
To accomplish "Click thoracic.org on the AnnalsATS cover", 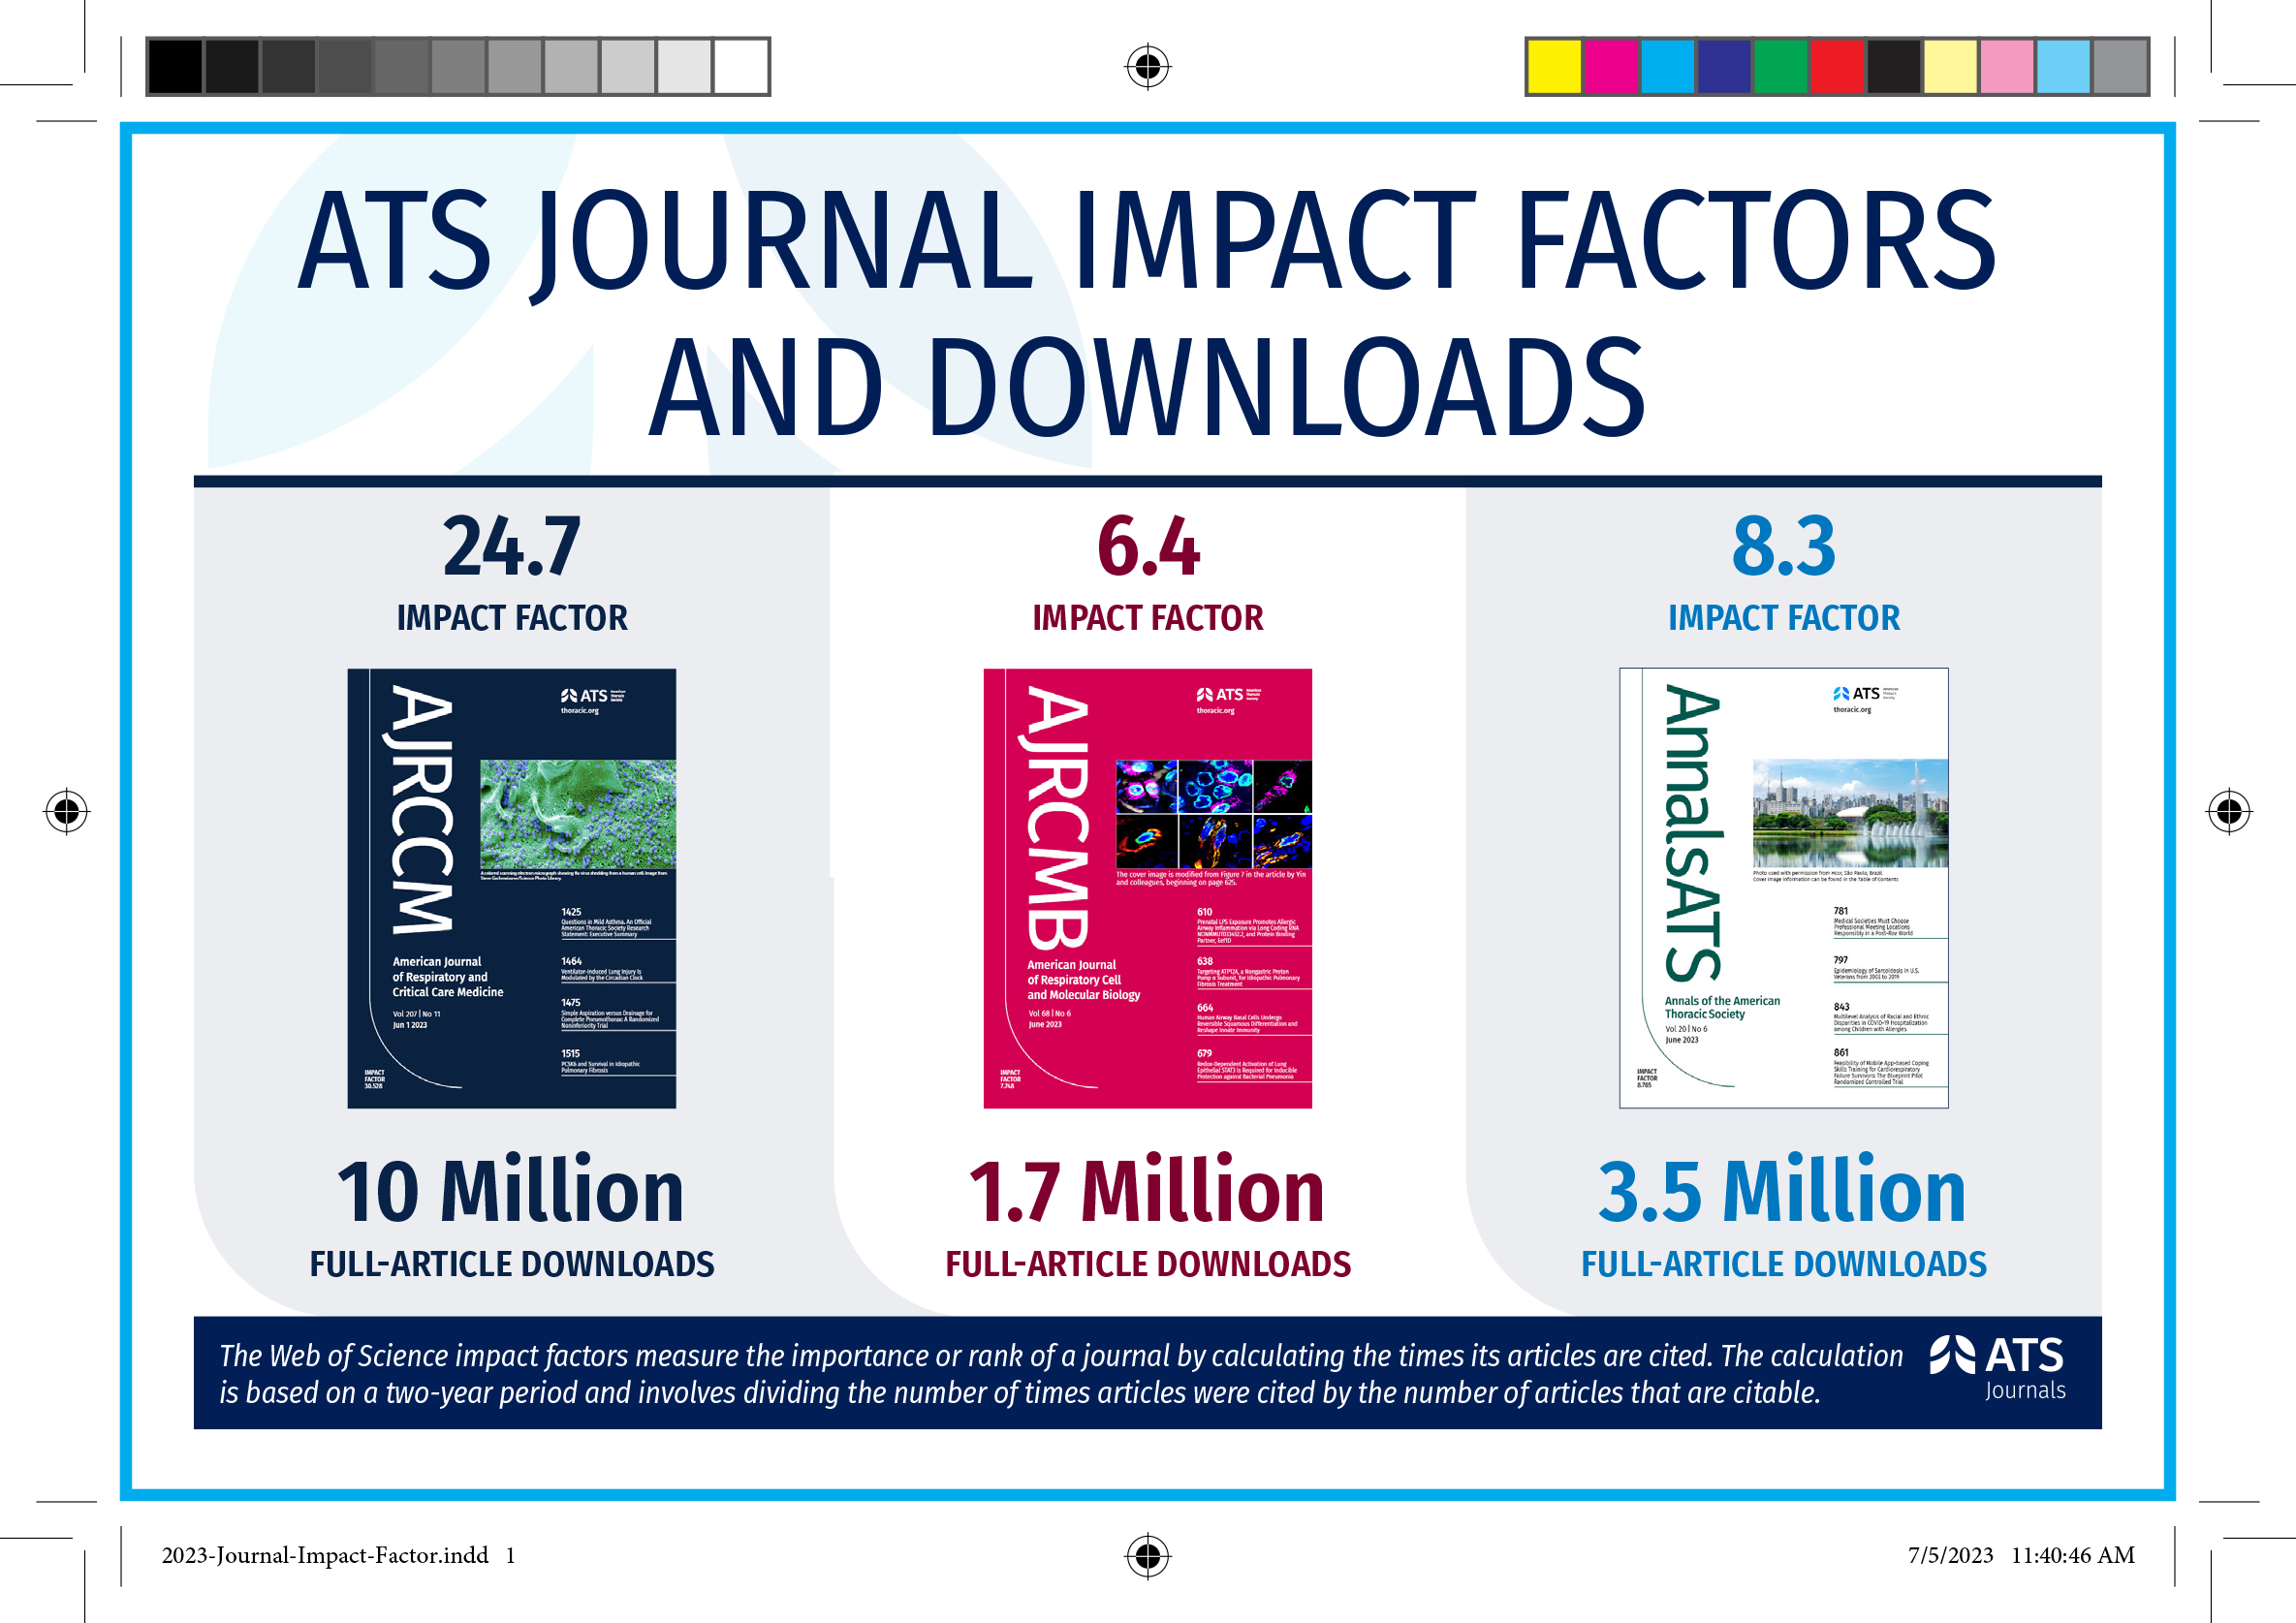I will click(x=1852, y=710).
